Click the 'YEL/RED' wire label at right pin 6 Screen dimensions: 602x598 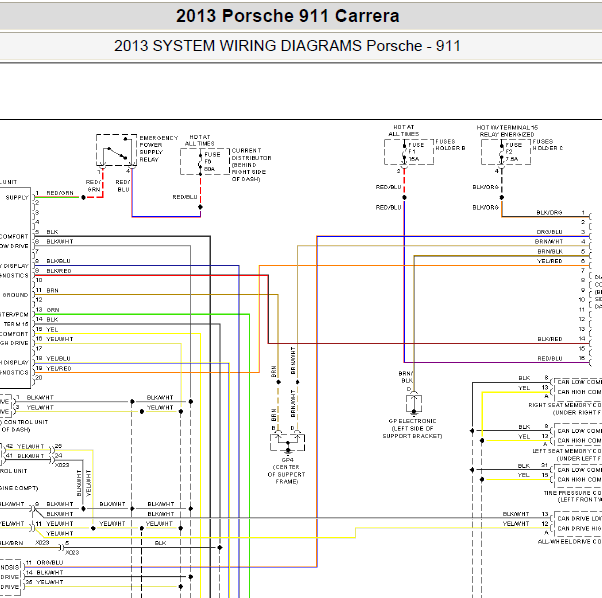point(550,261)
